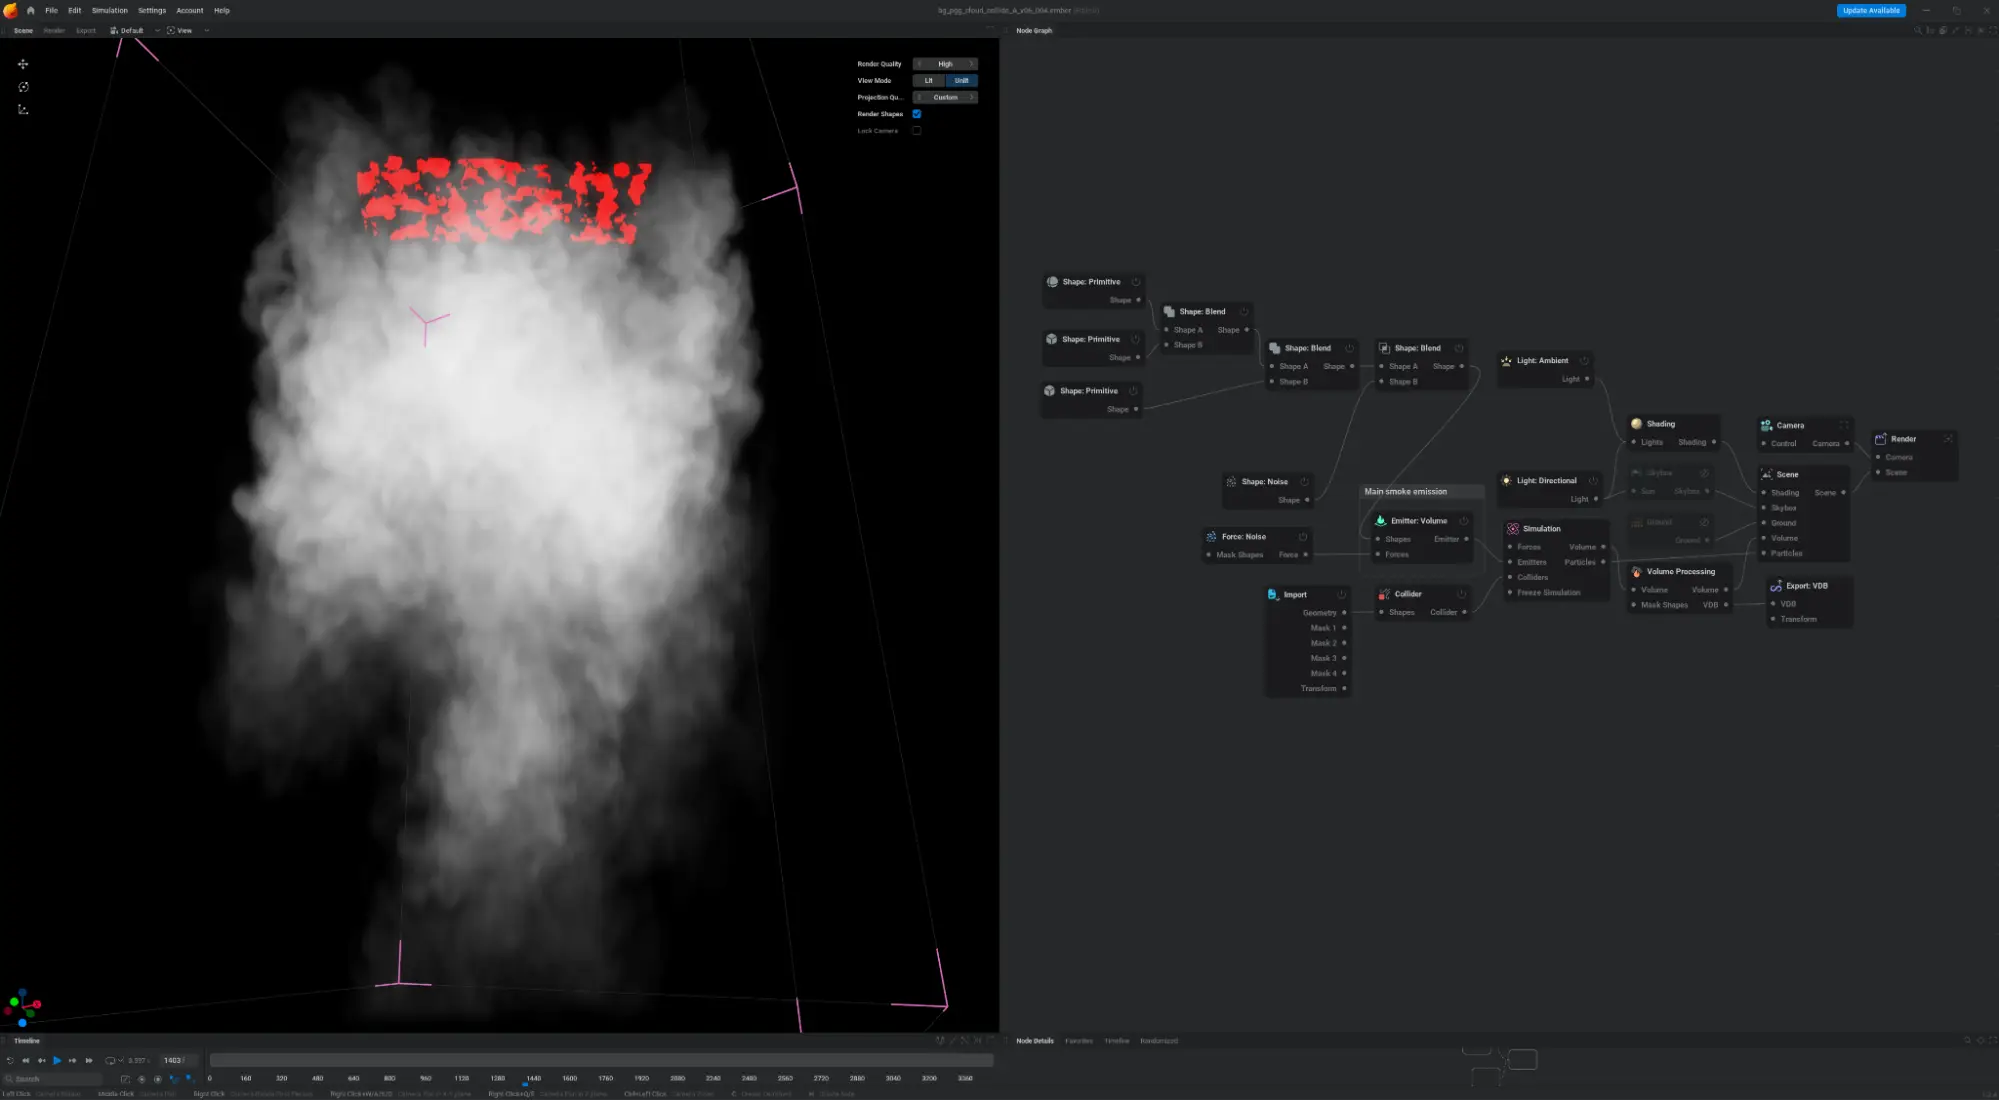This screenshot has width=1999, height=1101.
Task: Click the home icon in the menu bar
Action: pos(30,10)
